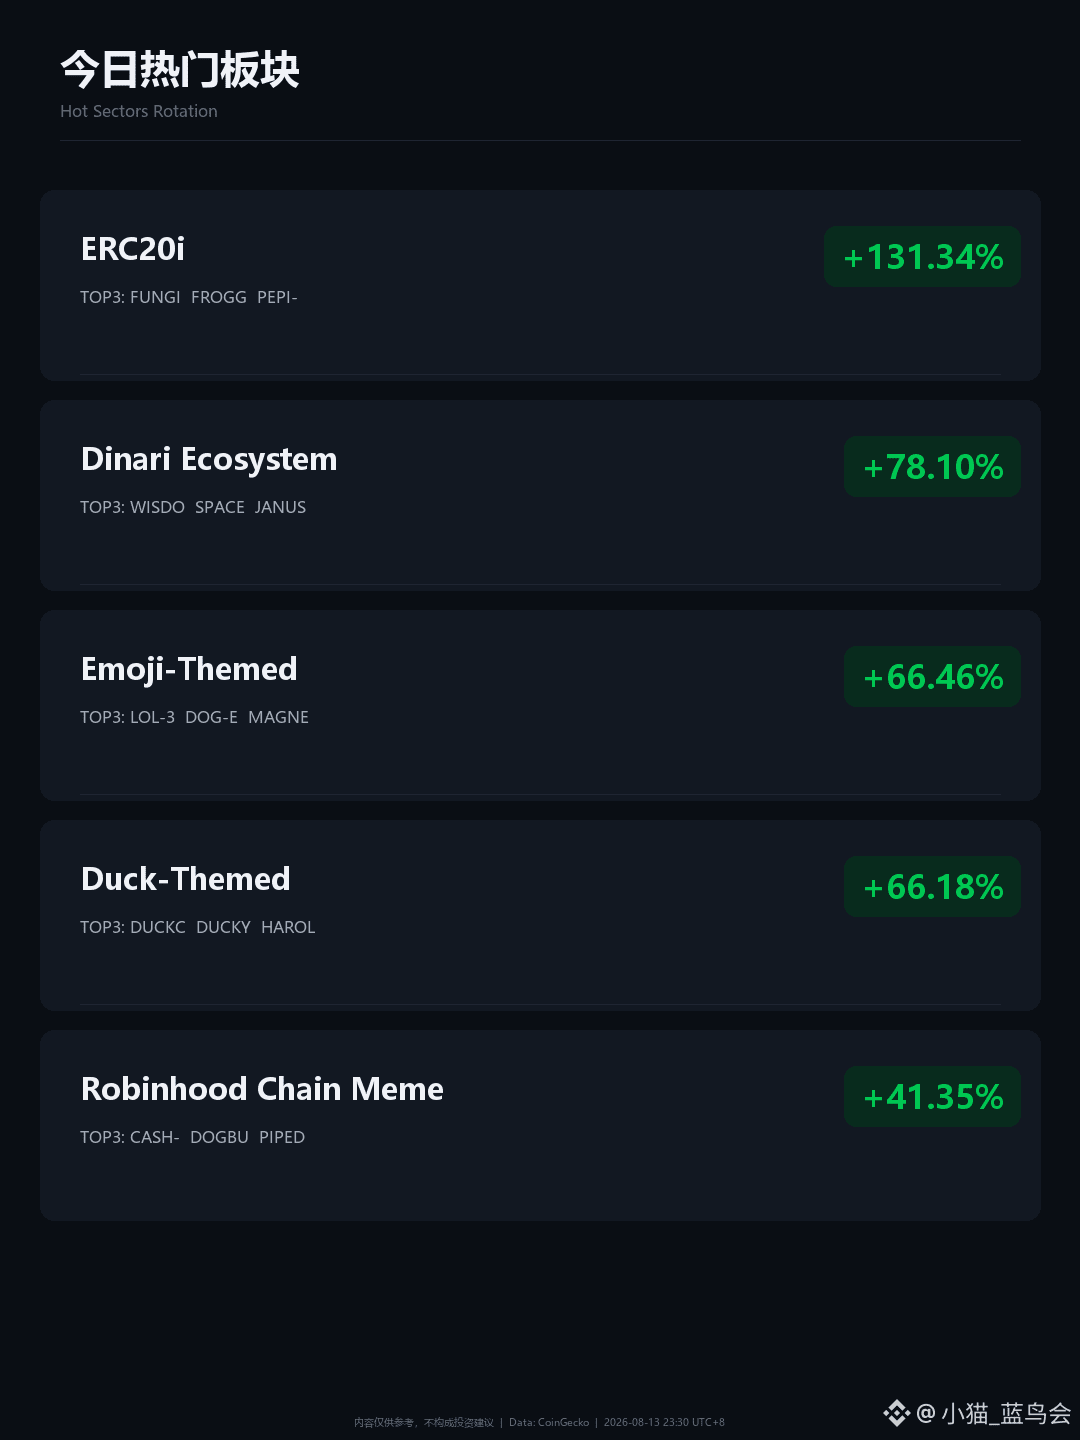Click the +131.34% gain badge
Viewport: 1080px width, 1440px height.
922,257
